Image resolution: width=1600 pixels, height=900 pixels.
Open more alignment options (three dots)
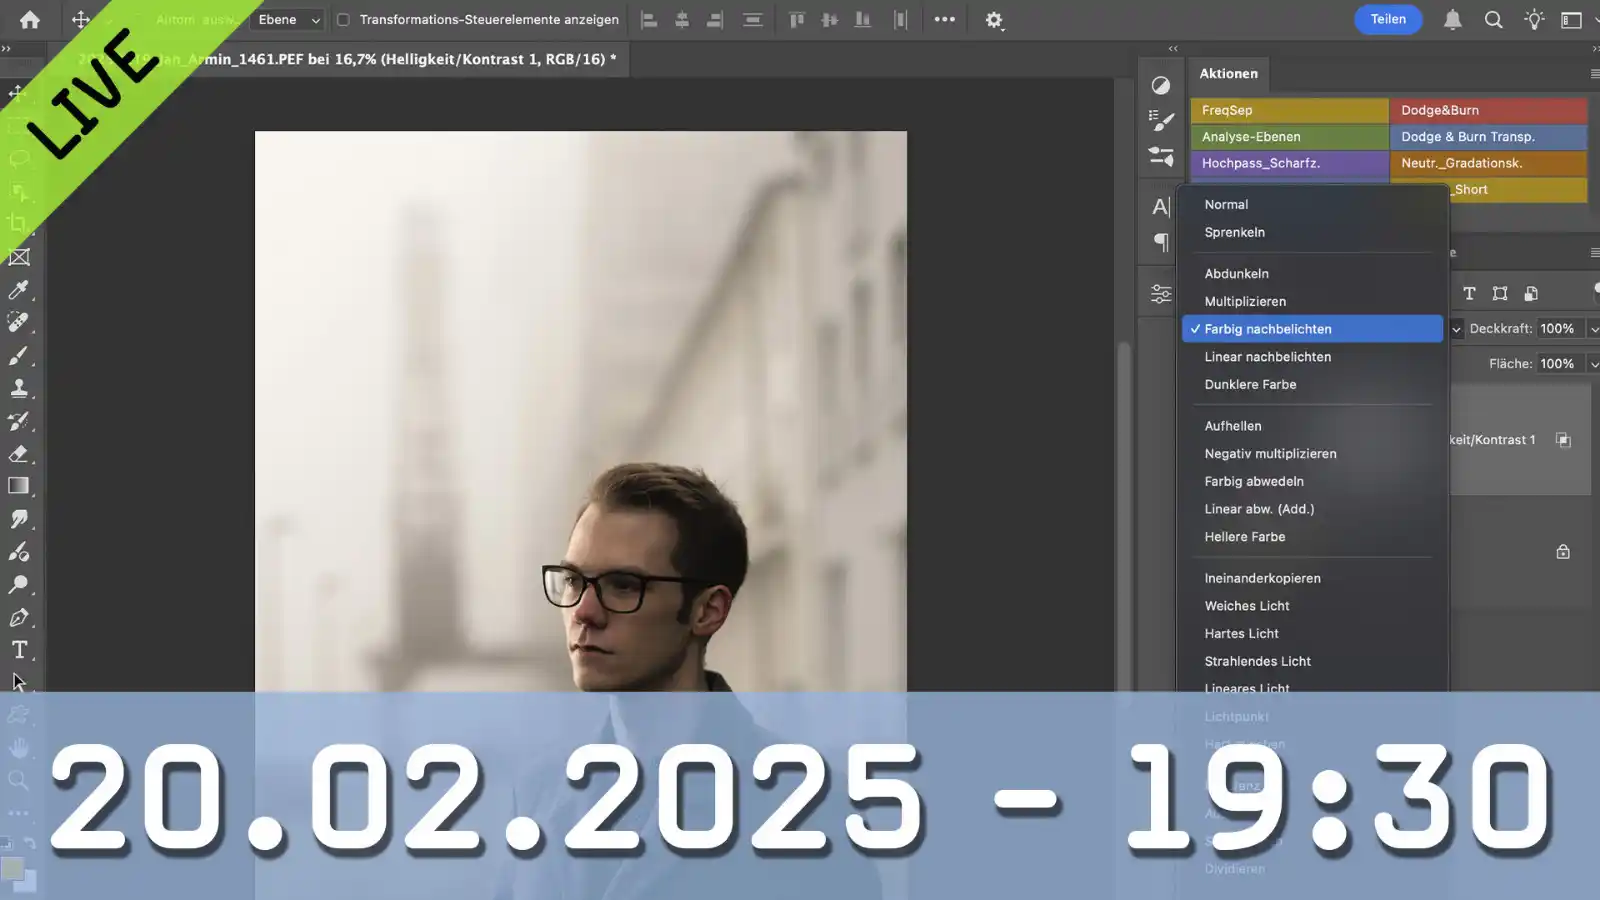(945, 19)
